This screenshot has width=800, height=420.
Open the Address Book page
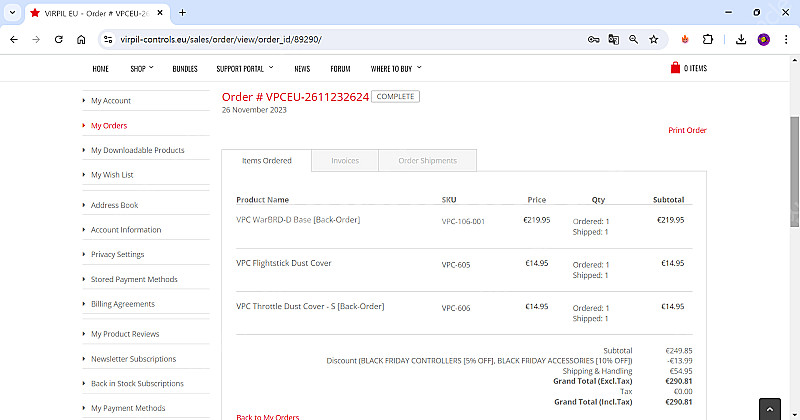click(114, 205)
